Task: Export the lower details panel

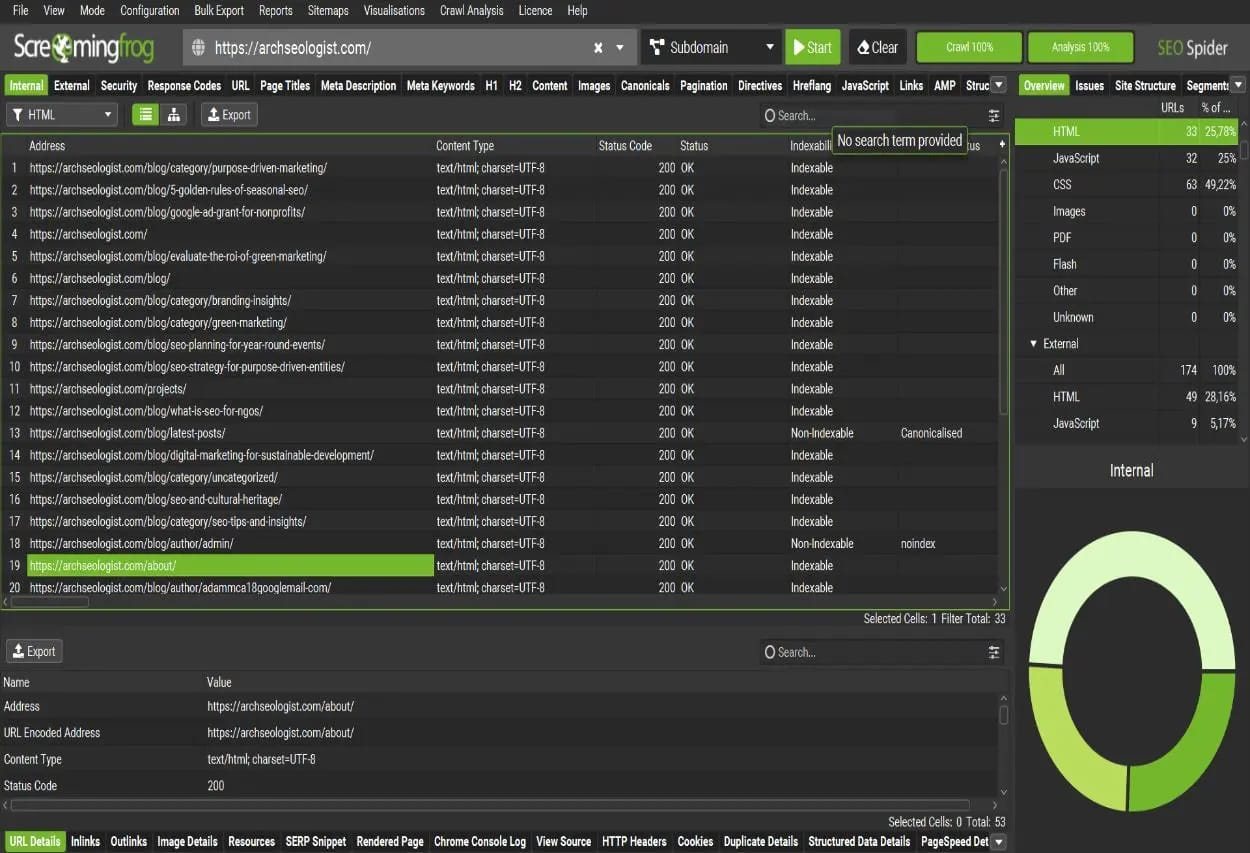Action: click(34, 651)
